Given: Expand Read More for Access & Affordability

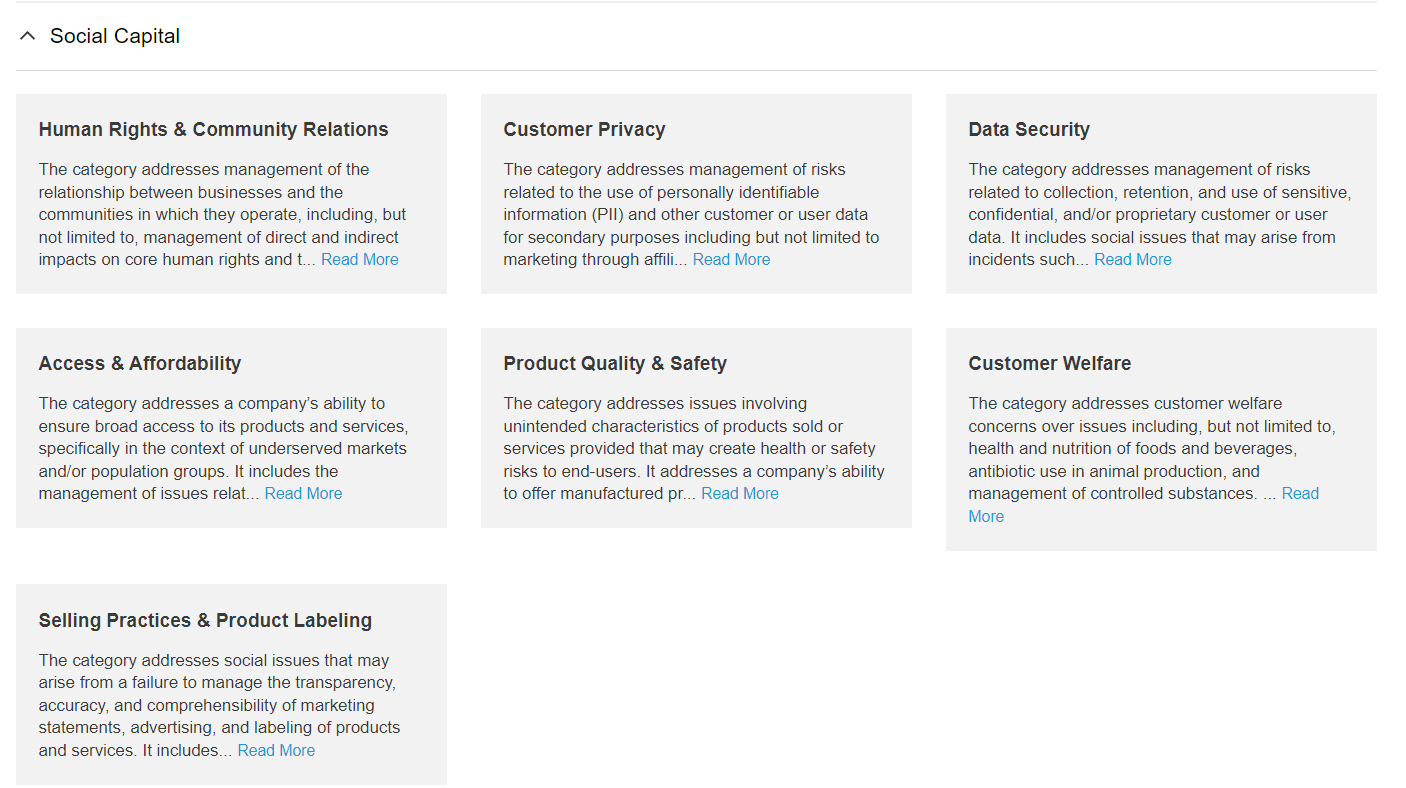Looking at the screenshot, I should [303, 493].
